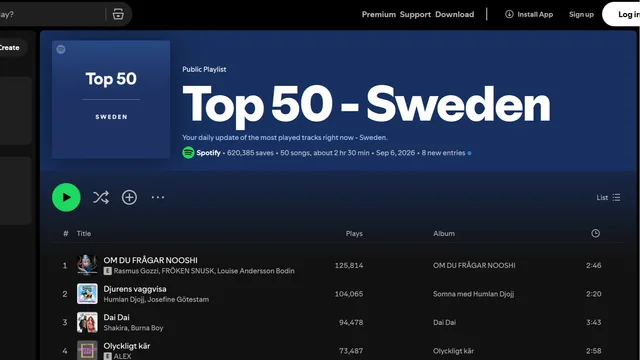Open artist Shakira

116,328
